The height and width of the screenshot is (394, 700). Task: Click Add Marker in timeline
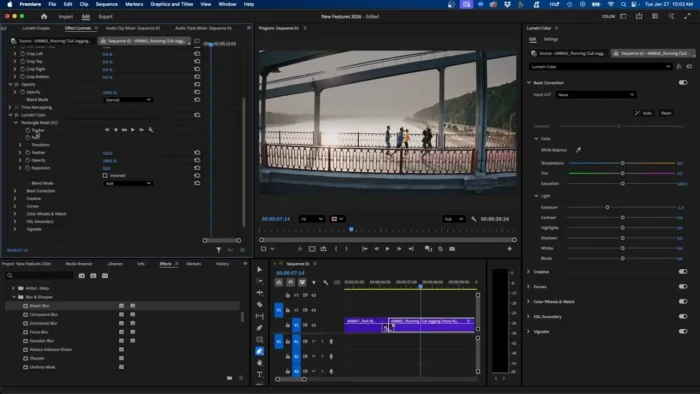(314, 282)
